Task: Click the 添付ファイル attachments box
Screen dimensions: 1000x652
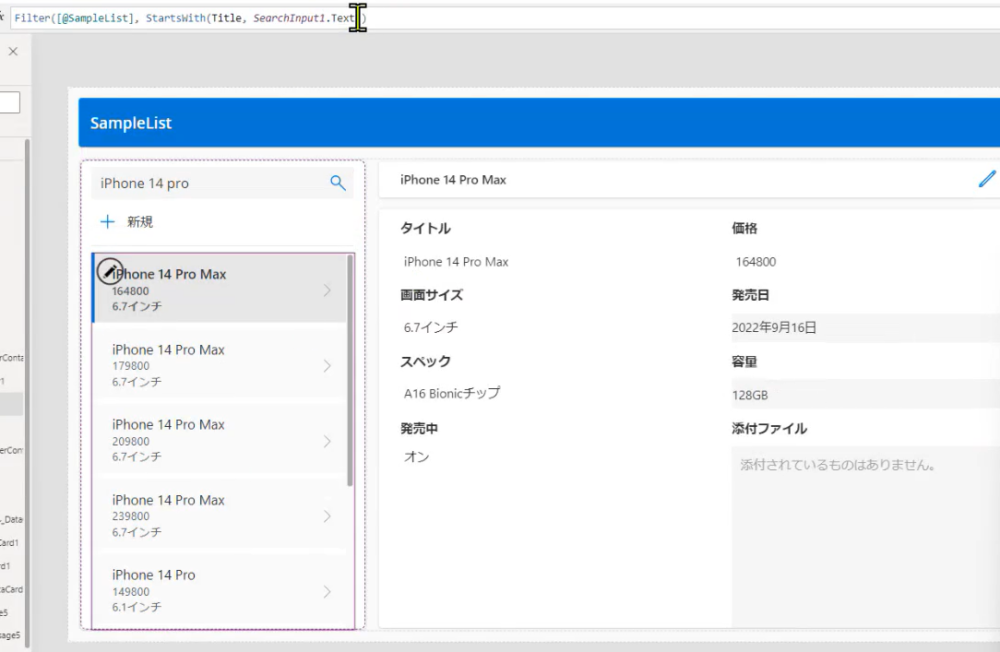Action: (865, 536)
